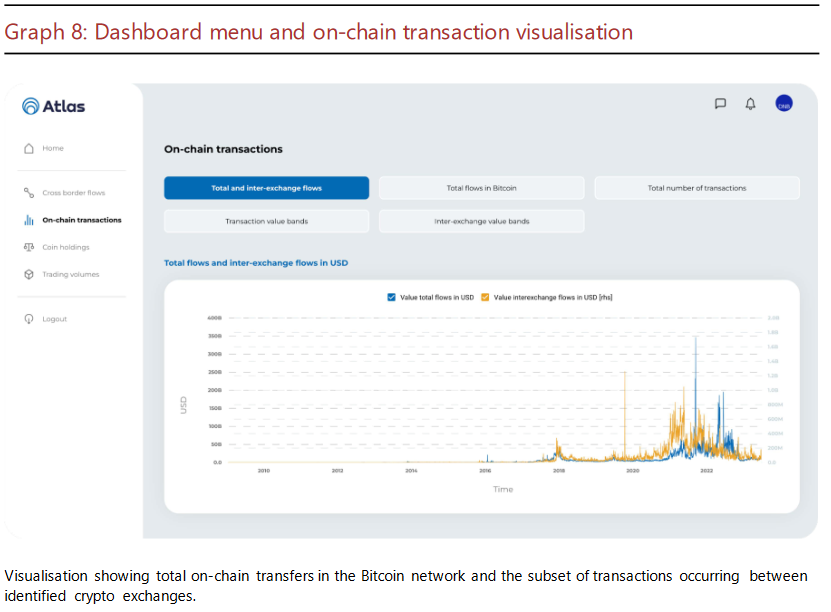Screen dimensions: 831x612
Task: Uncheck Value total flows in USD
Action: [x=392, y=297]
